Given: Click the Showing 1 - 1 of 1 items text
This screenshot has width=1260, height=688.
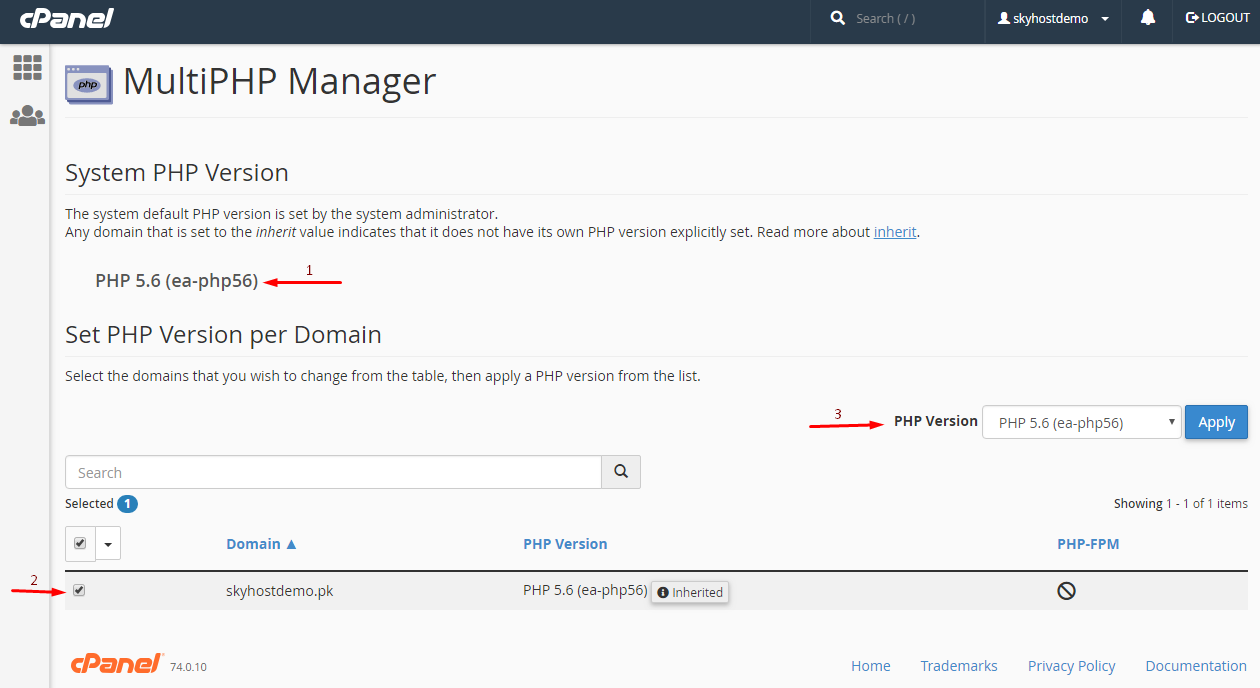Looking at the screenshot, I should (1180, 504).
